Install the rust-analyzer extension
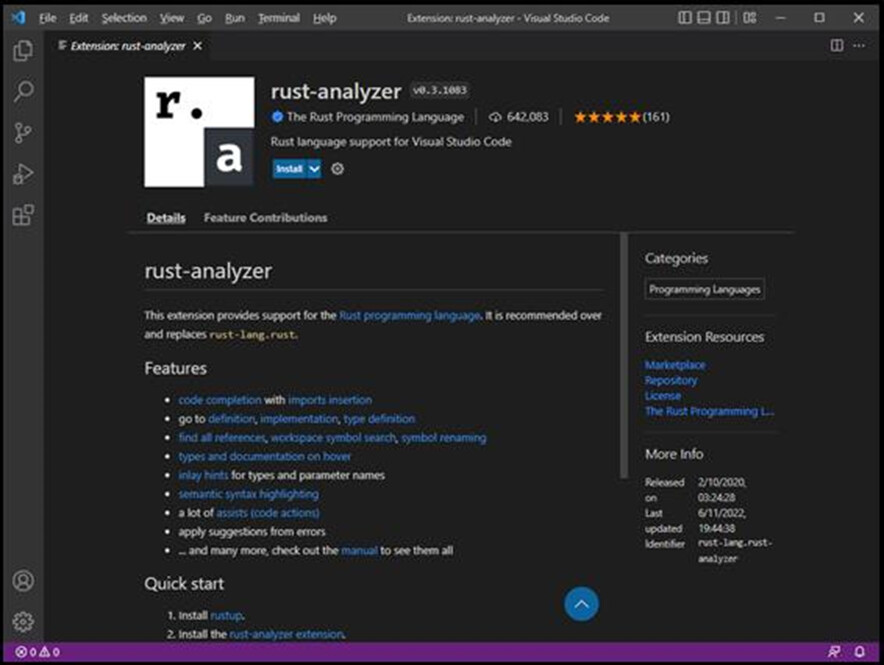 [x=289, y=169]
